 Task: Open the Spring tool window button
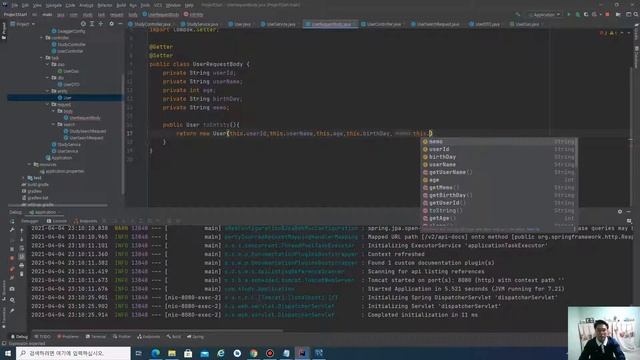point(195,337)
